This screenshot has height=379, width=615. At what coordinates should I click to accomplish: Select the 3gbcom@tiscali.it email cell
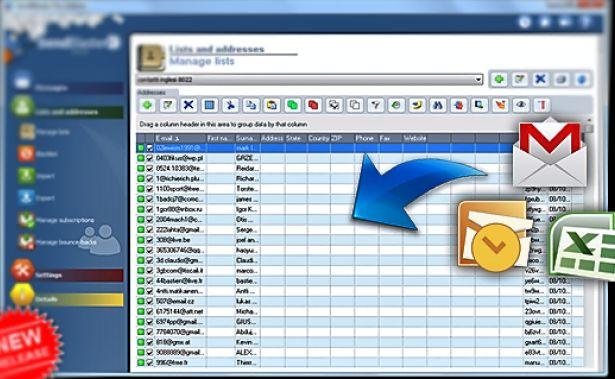[x=180, y=270]
